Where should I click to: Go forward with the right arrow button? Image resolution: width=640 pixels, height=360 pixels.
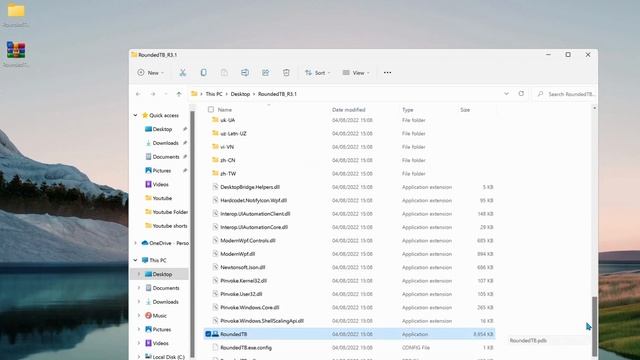click(x=152, y=94)
